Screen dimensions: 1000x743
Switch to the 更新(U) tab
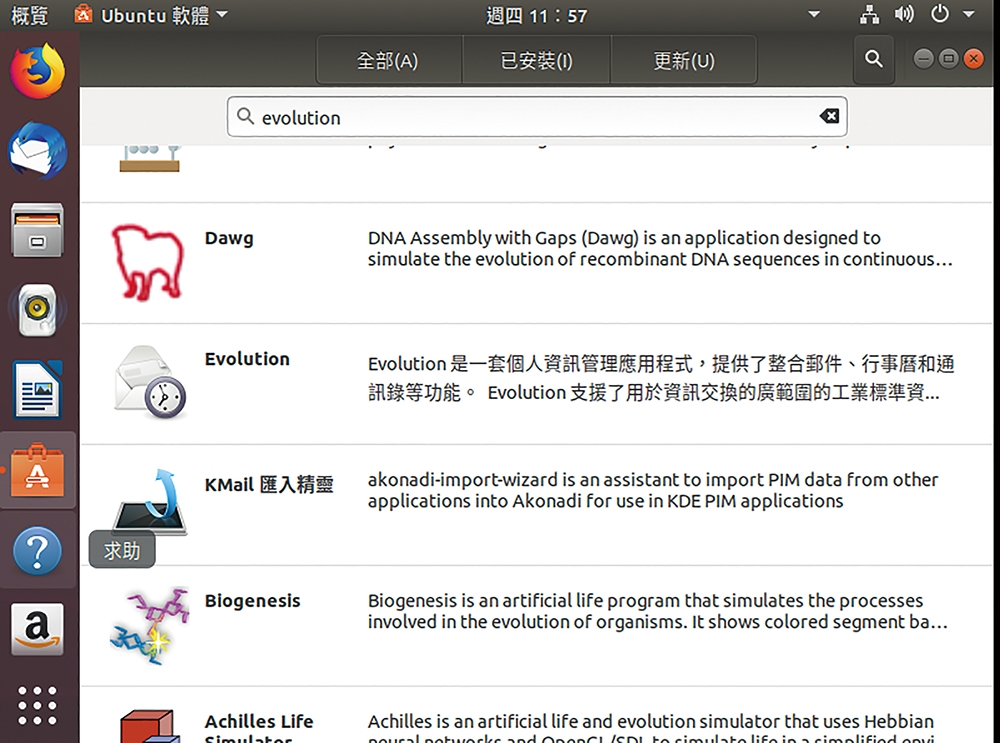click(684, 60)
